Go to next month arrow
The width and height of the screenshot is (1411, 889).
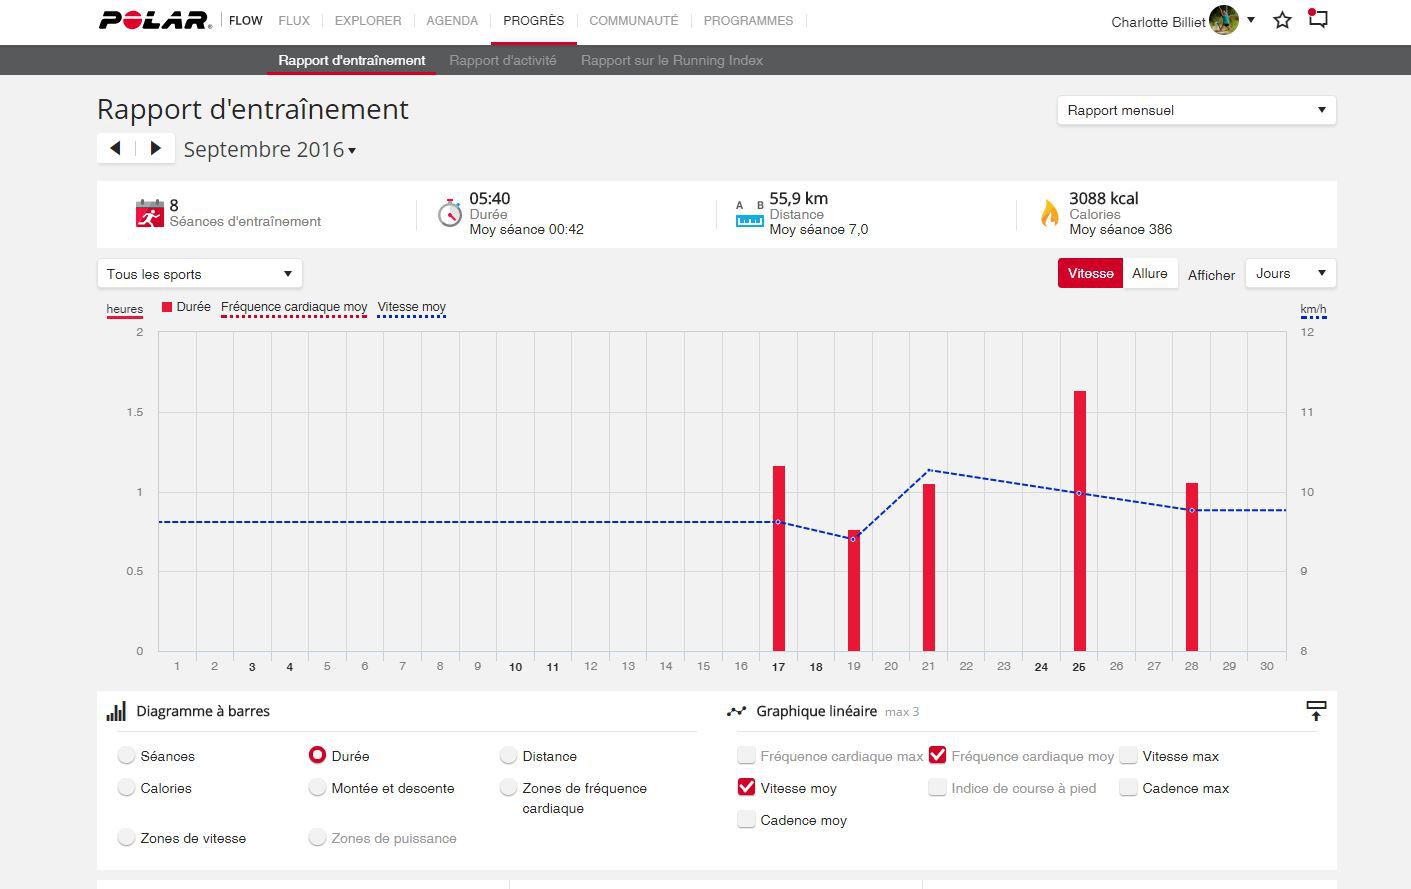pyautogui.click(x=155, y=148)
